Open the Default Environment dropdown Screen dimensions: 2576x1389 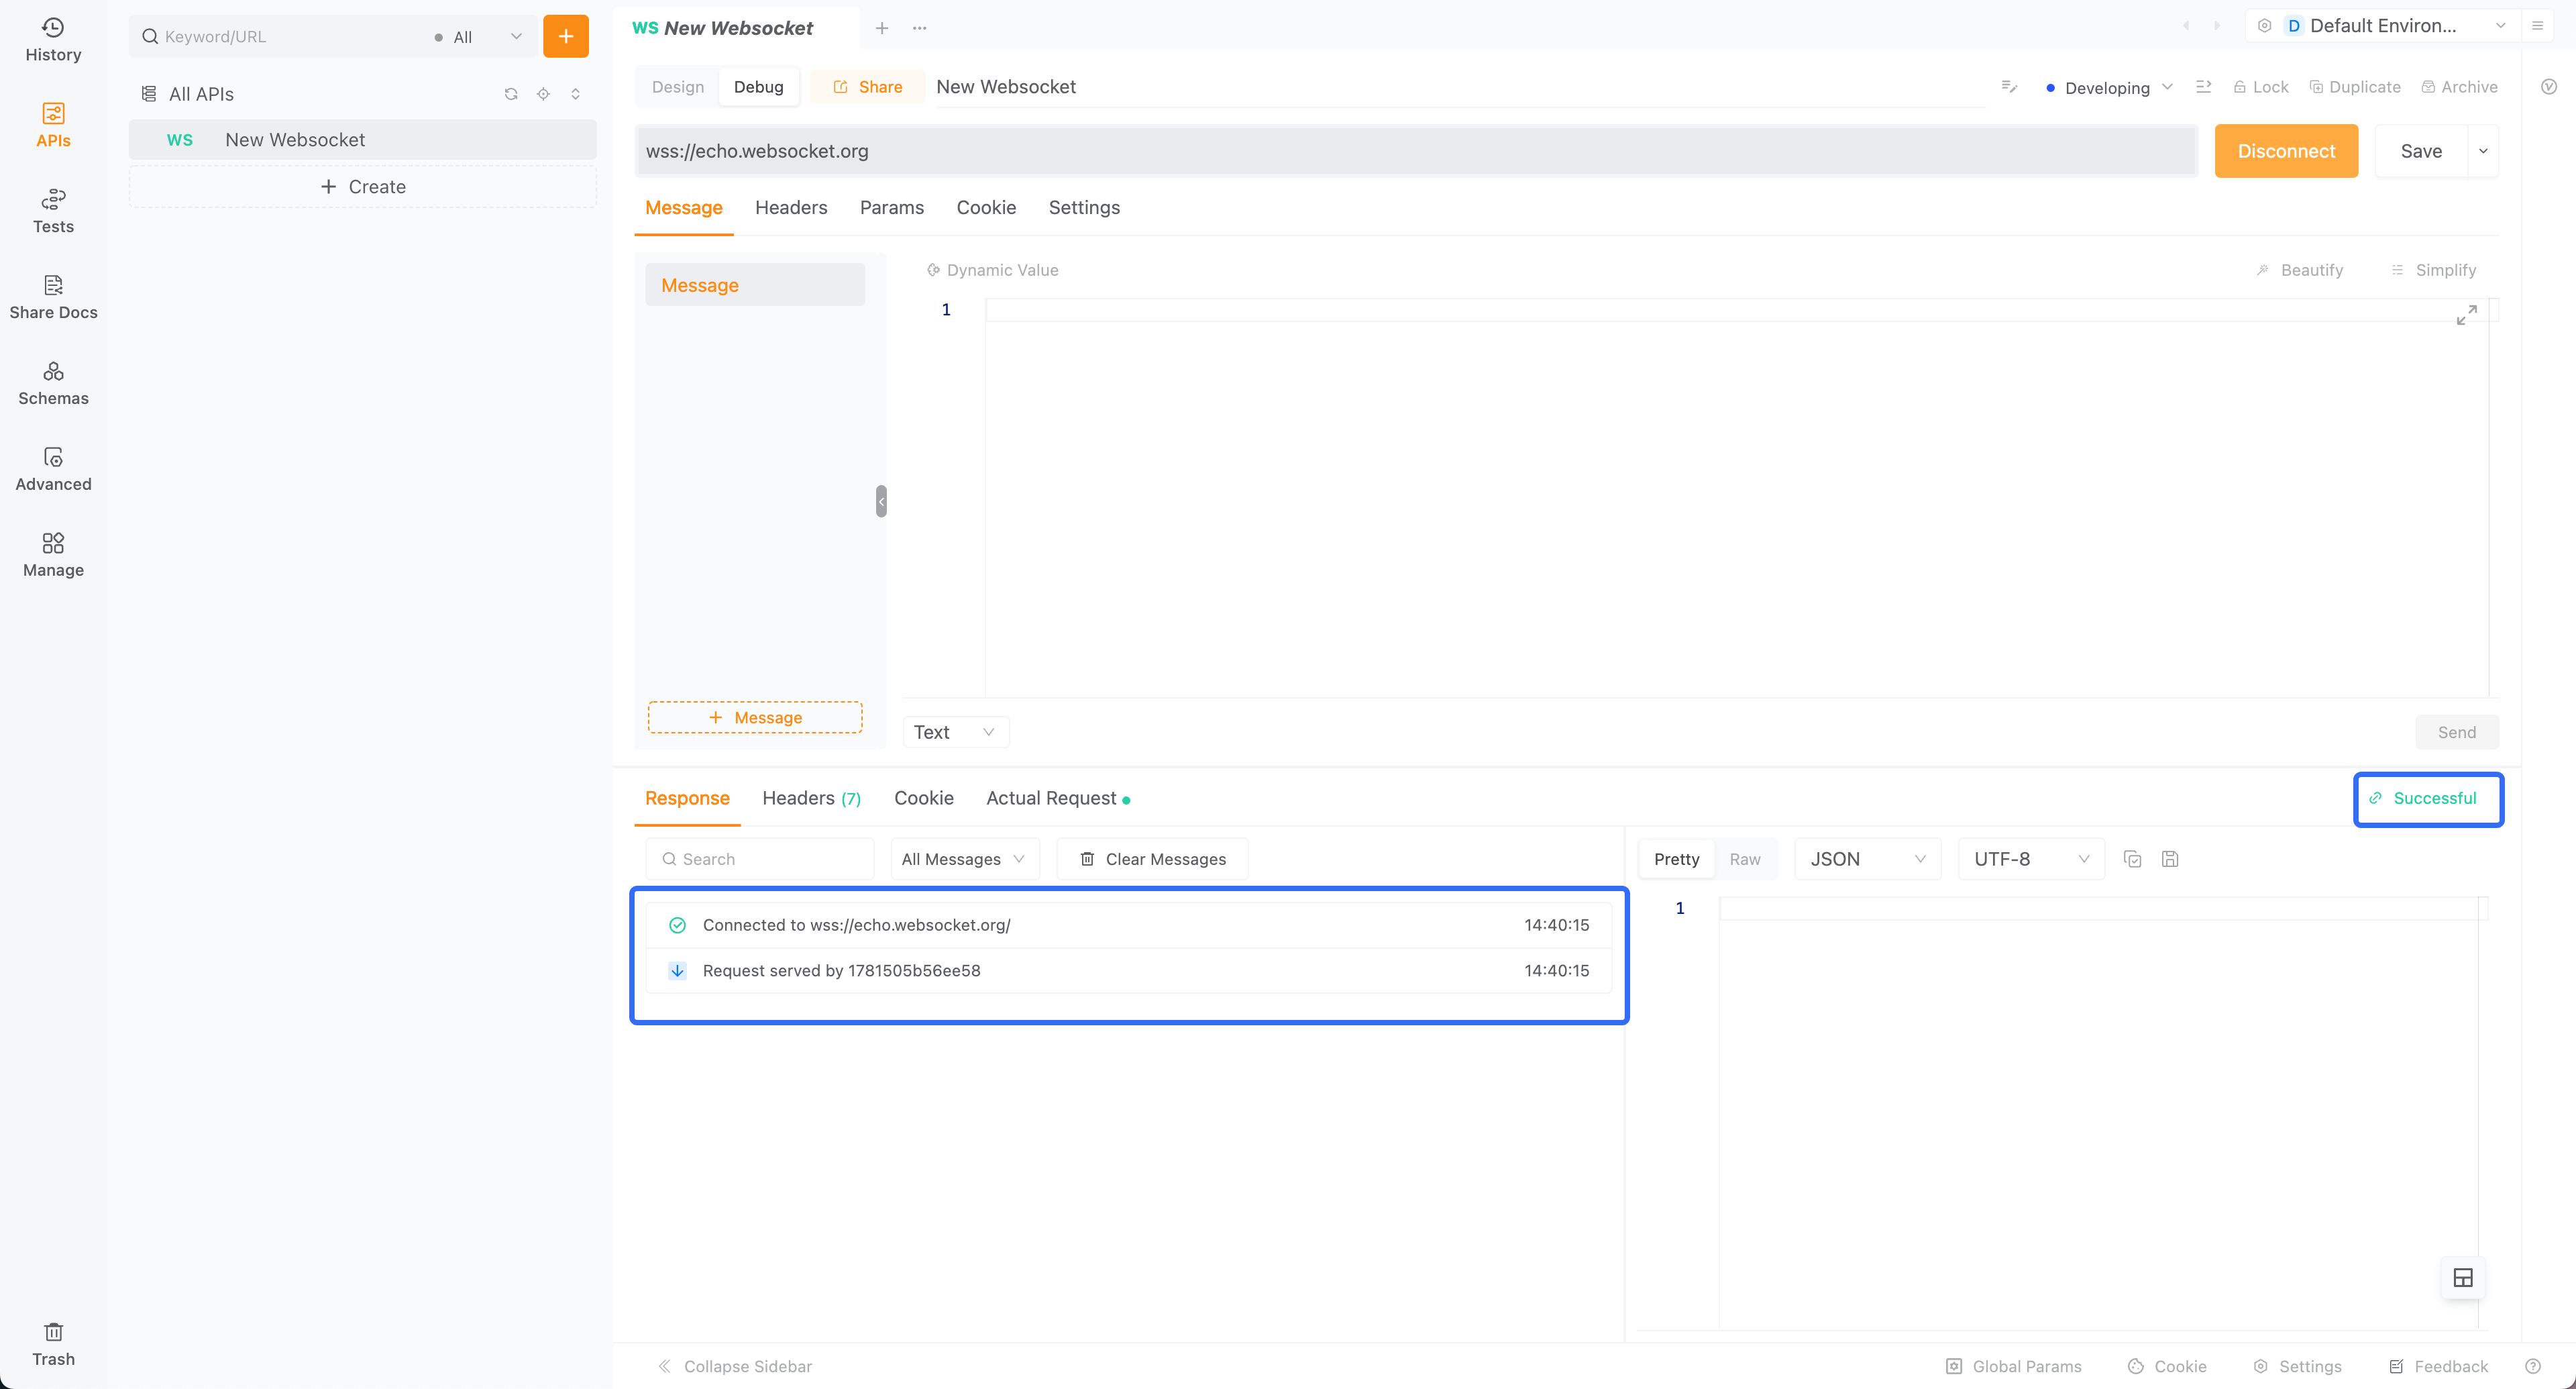click(2384, 26)
